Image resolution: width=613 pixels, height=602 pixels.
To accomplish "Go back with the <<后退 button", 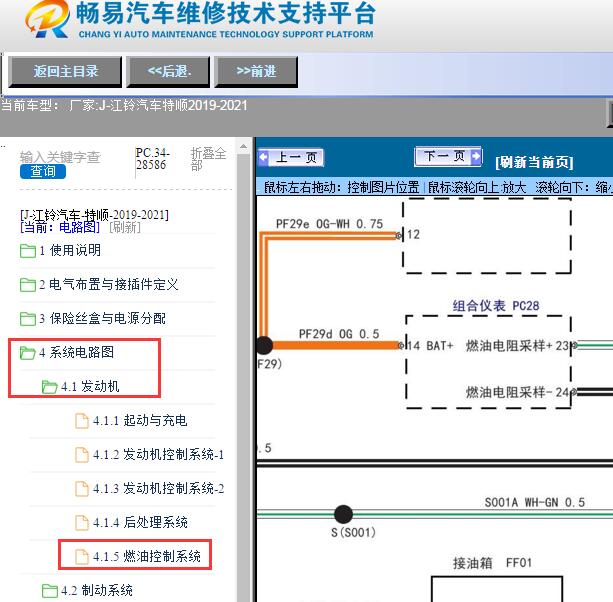I will pyautogui.click(x=168, y=72).
